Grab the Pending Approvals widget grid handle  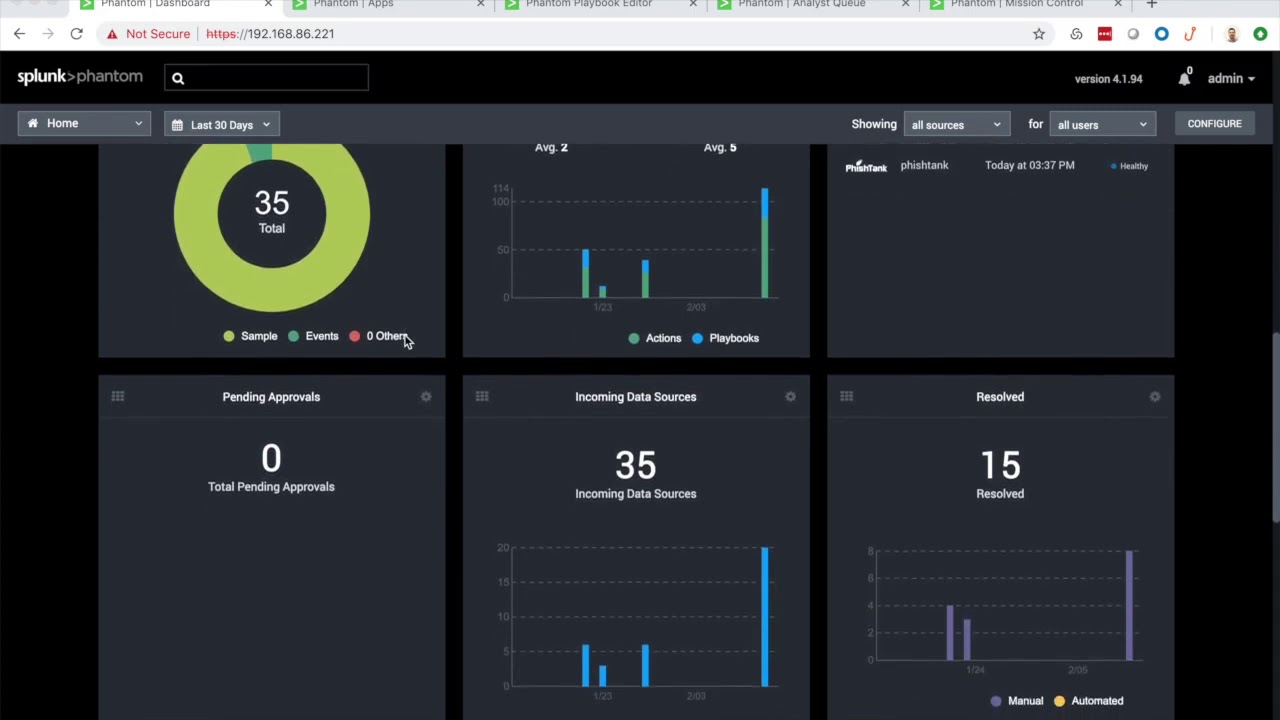(118, 397)
